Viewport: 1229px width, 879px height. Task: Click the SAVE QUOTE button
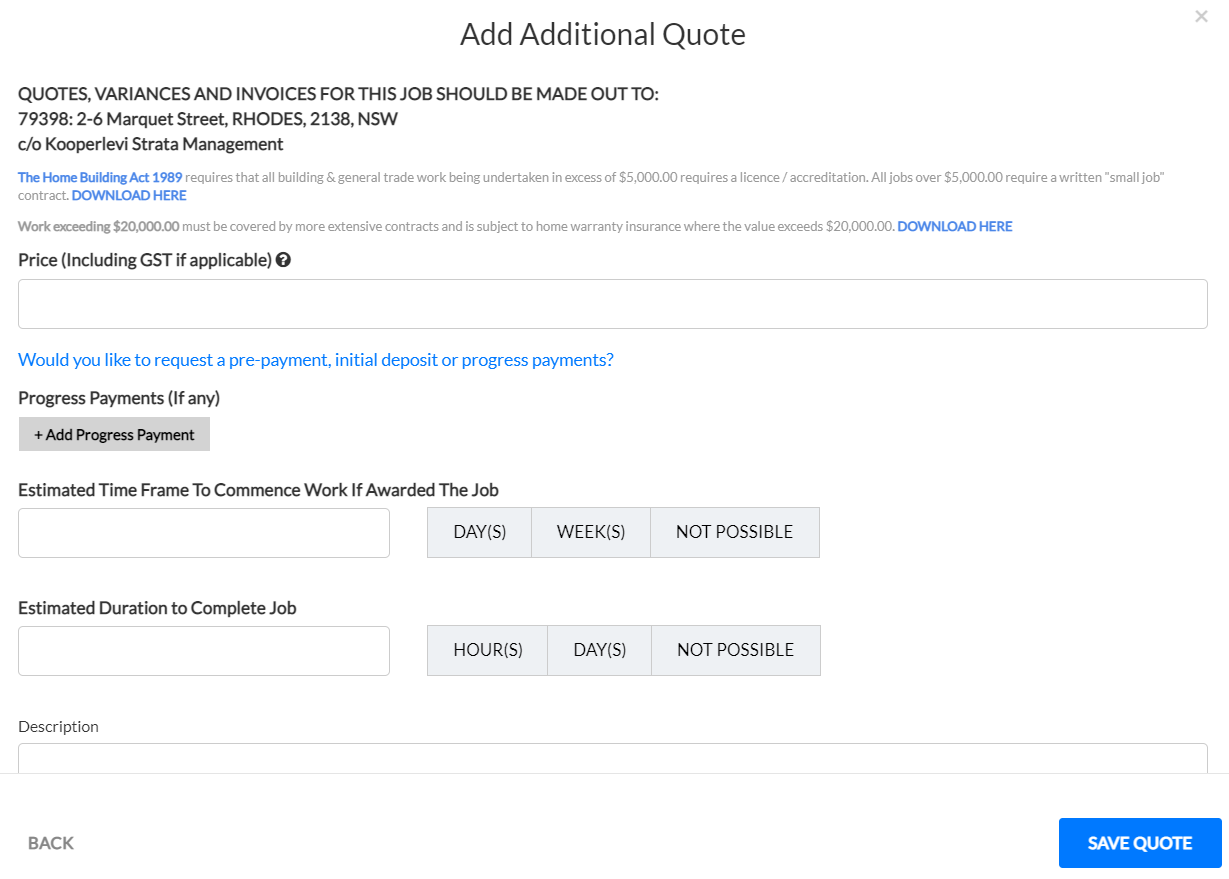pos(1140,843)
